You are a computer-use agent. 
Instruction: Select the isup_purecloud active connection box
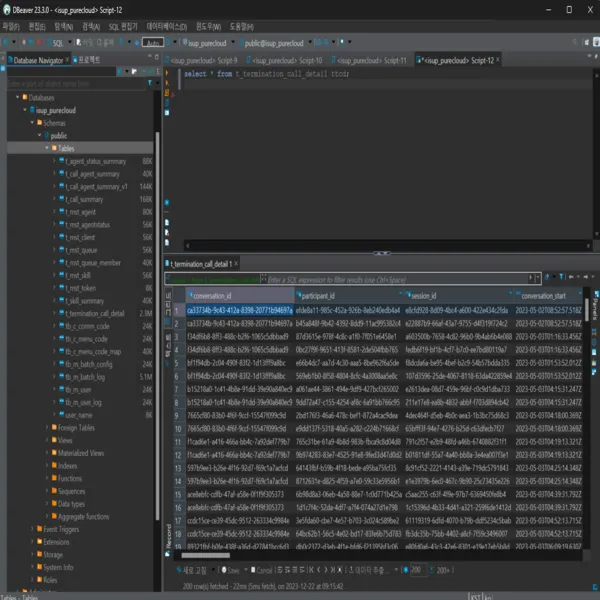[x=204, y=43]
